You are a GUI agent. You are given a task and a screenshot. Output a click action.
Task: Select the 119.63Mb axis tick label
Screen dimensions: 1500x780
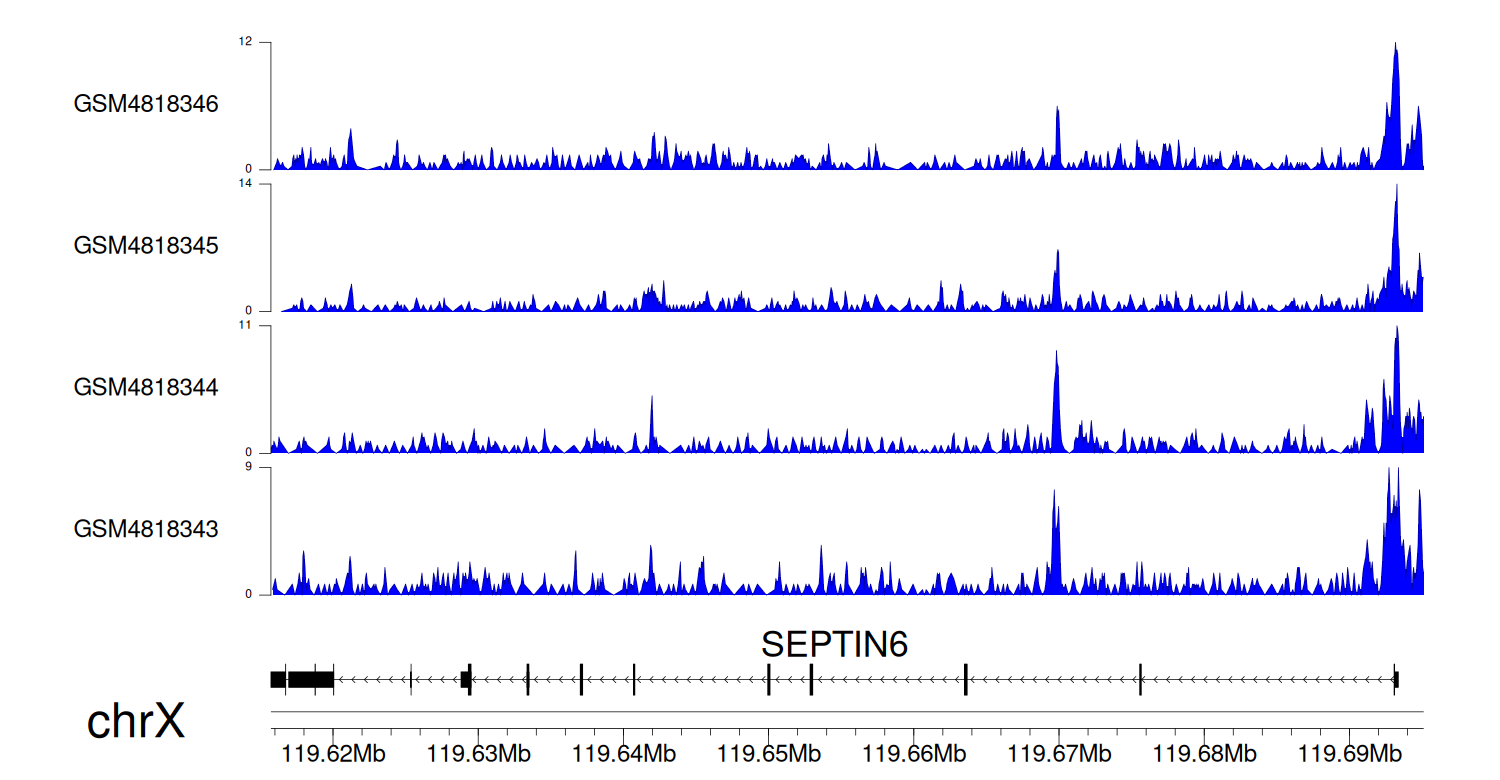pos(478,753)
